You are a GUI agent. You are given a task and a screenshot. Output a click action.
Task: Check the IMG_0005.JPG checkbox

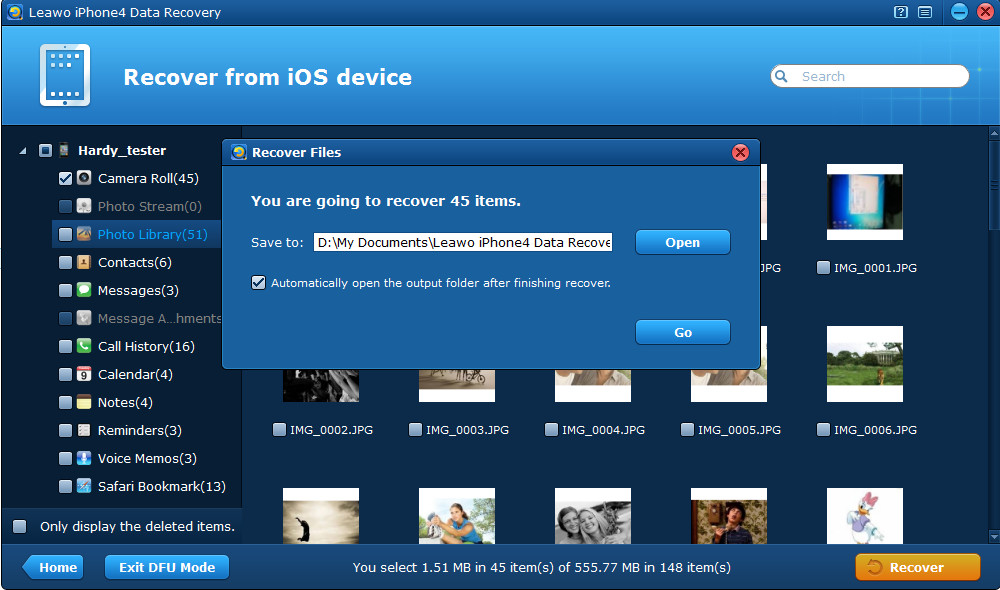coord(688,429)
